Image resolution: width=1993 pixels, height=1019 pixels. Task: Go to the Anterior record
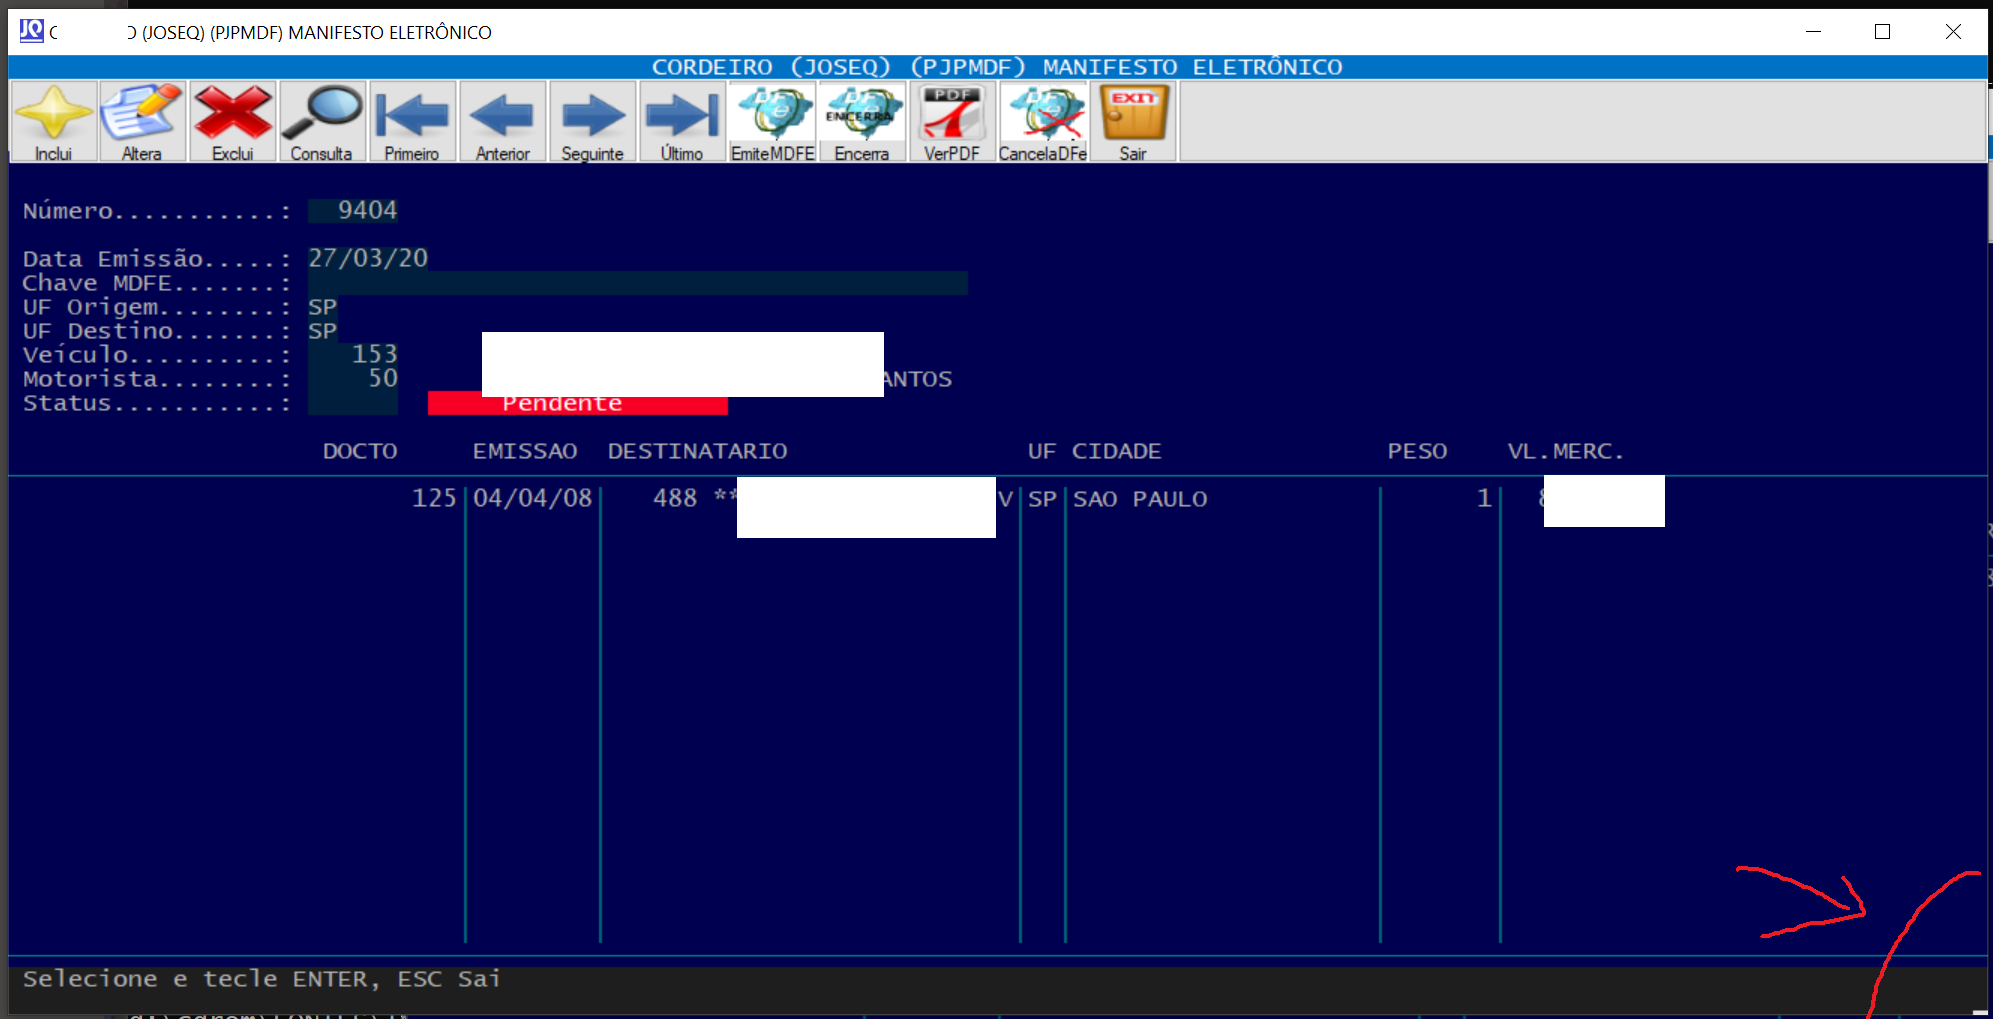502,121
